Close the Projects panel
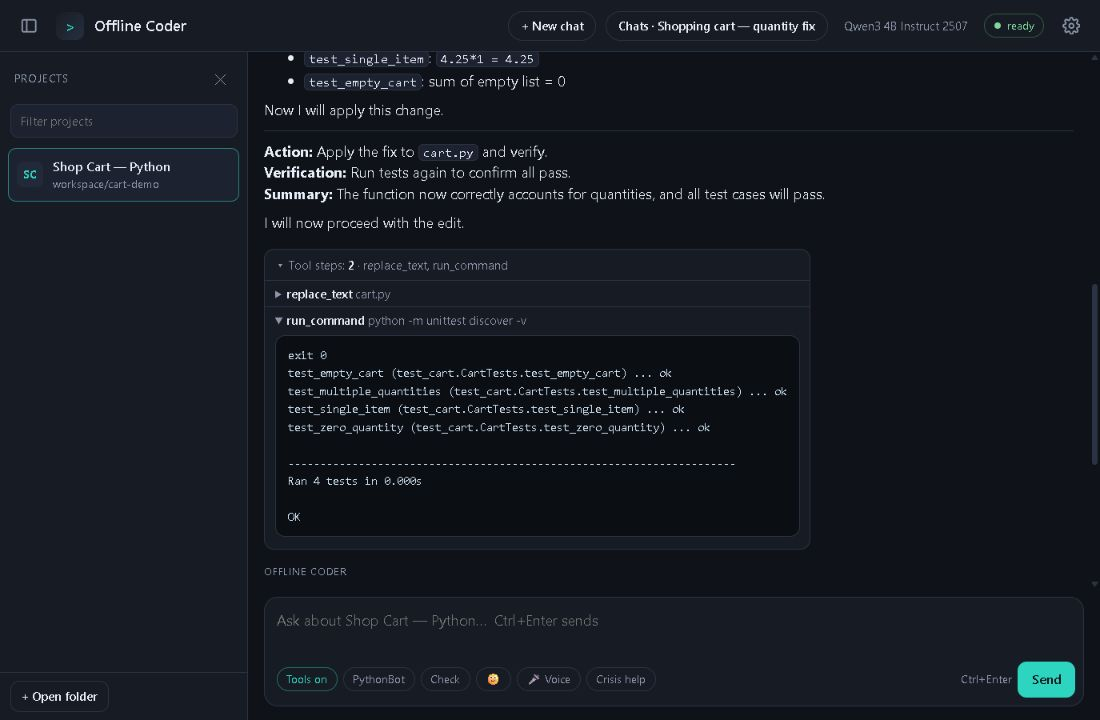Viewport: 1100px width, 720px height. (x=220, y=79)
